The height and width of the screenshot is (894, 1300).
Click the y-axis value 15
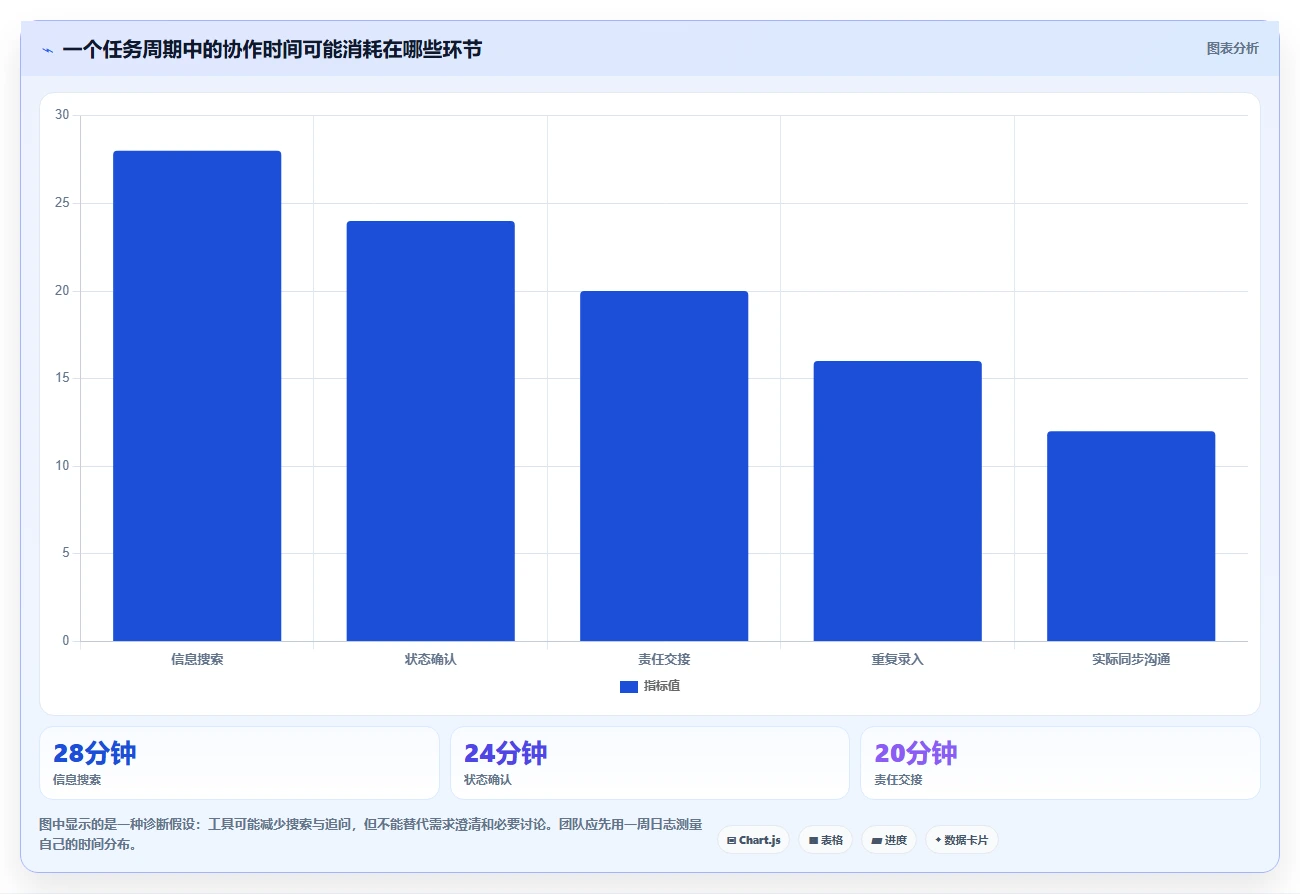tap(62, 378)
